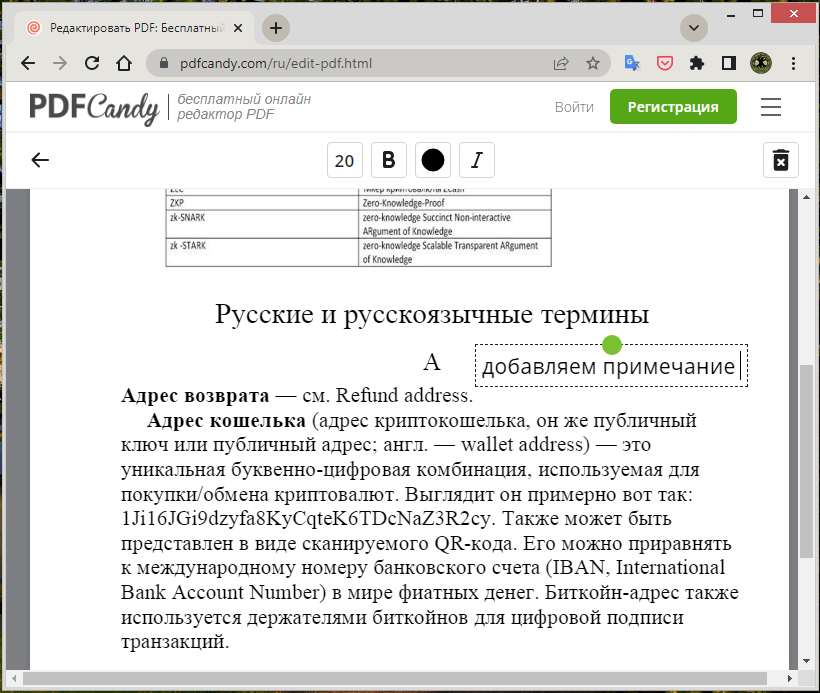Screen dimensions: 820x693
Task: Delete the text box with the trash icon
Action: (781, 160)
